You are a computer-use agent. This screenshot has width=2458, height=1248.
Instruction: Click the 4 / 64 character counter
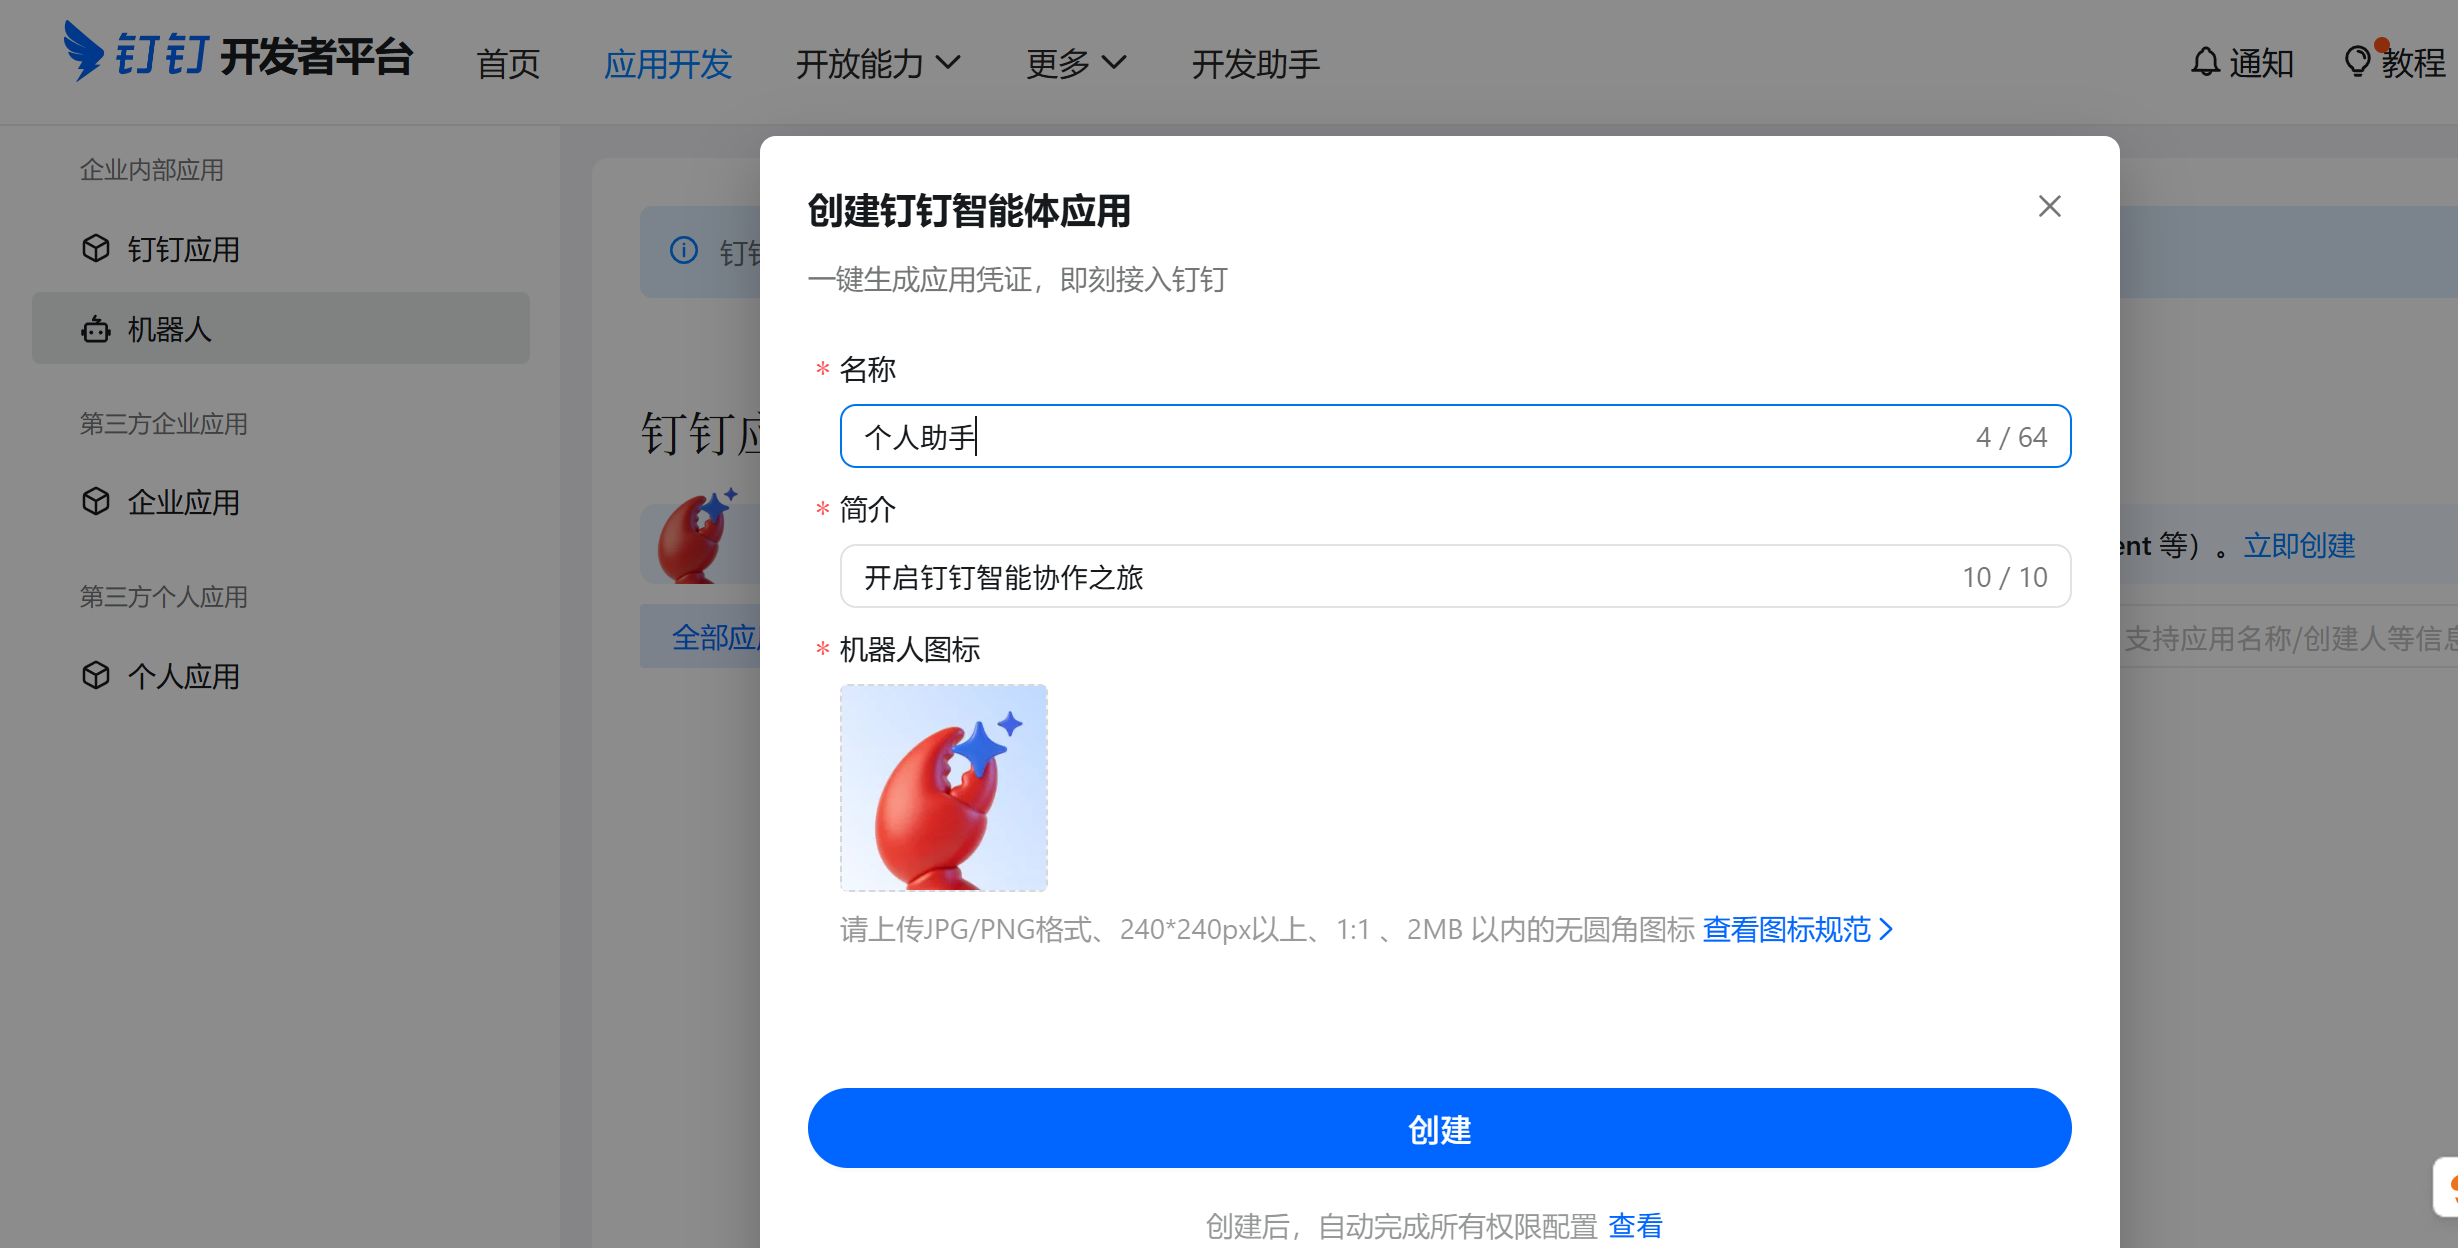click(2011, 437)
